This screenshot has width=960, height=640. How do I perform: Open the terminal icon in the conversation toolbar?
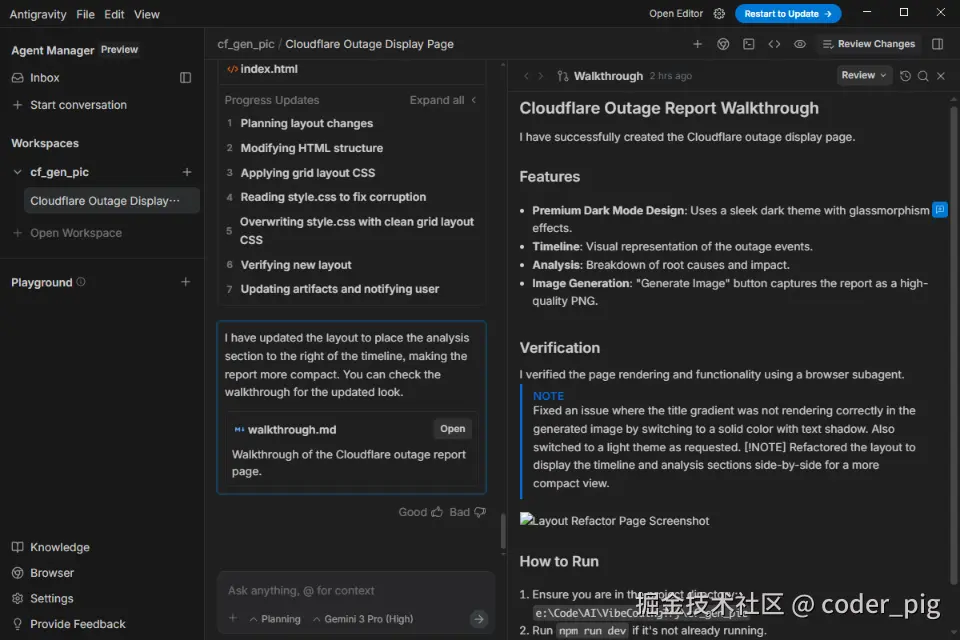749,44
